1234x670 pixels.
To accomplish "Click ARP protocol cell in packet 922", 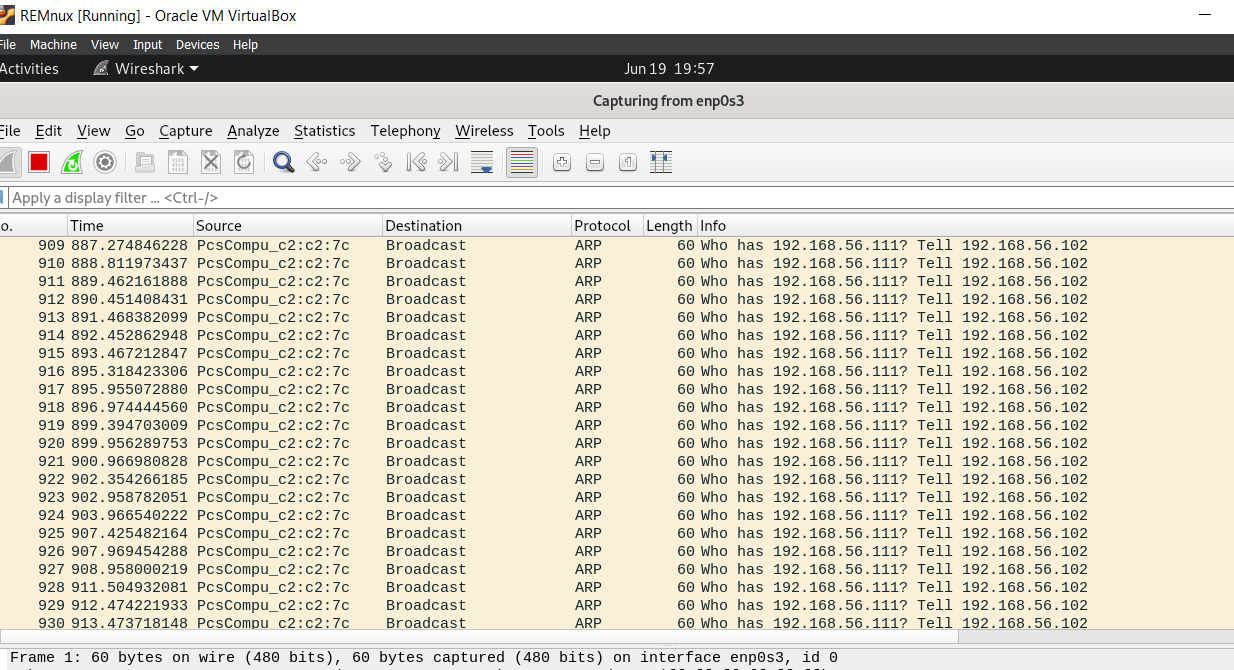I will coord(588,479).
